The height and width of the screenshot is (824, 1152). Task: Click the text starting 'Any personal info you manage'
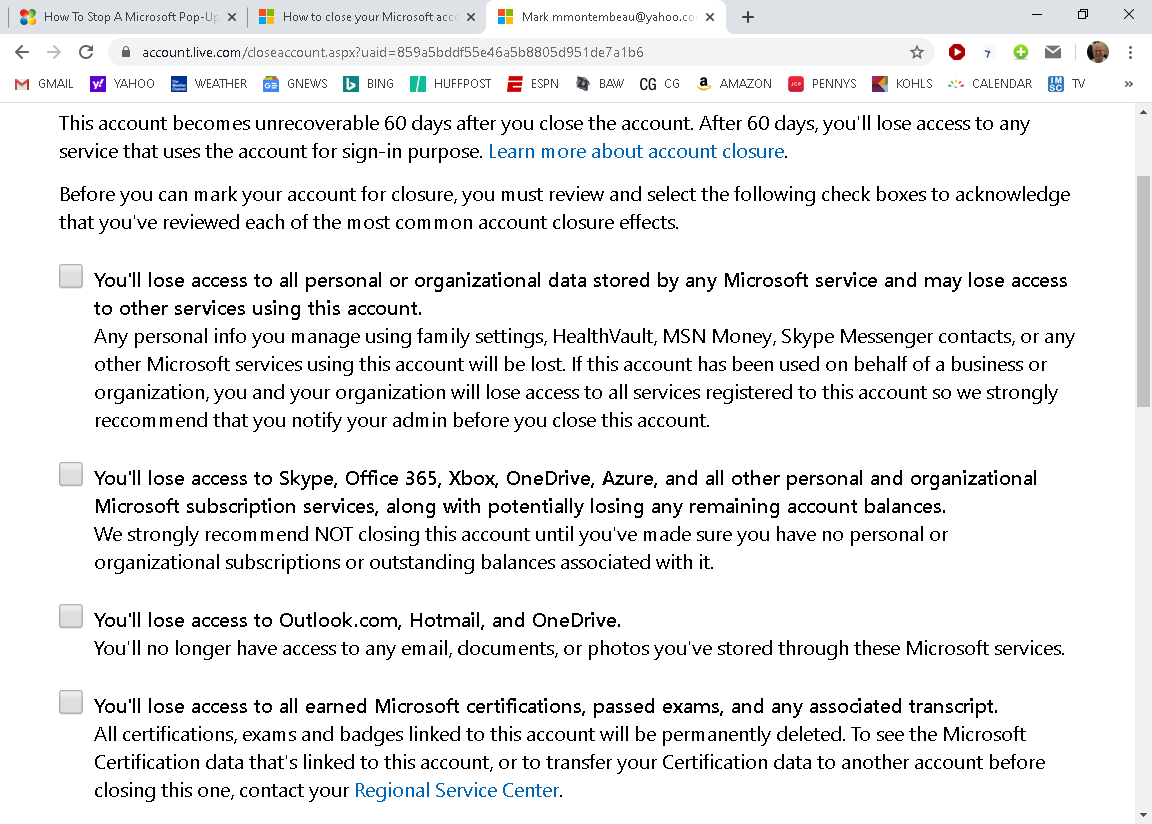584,378
